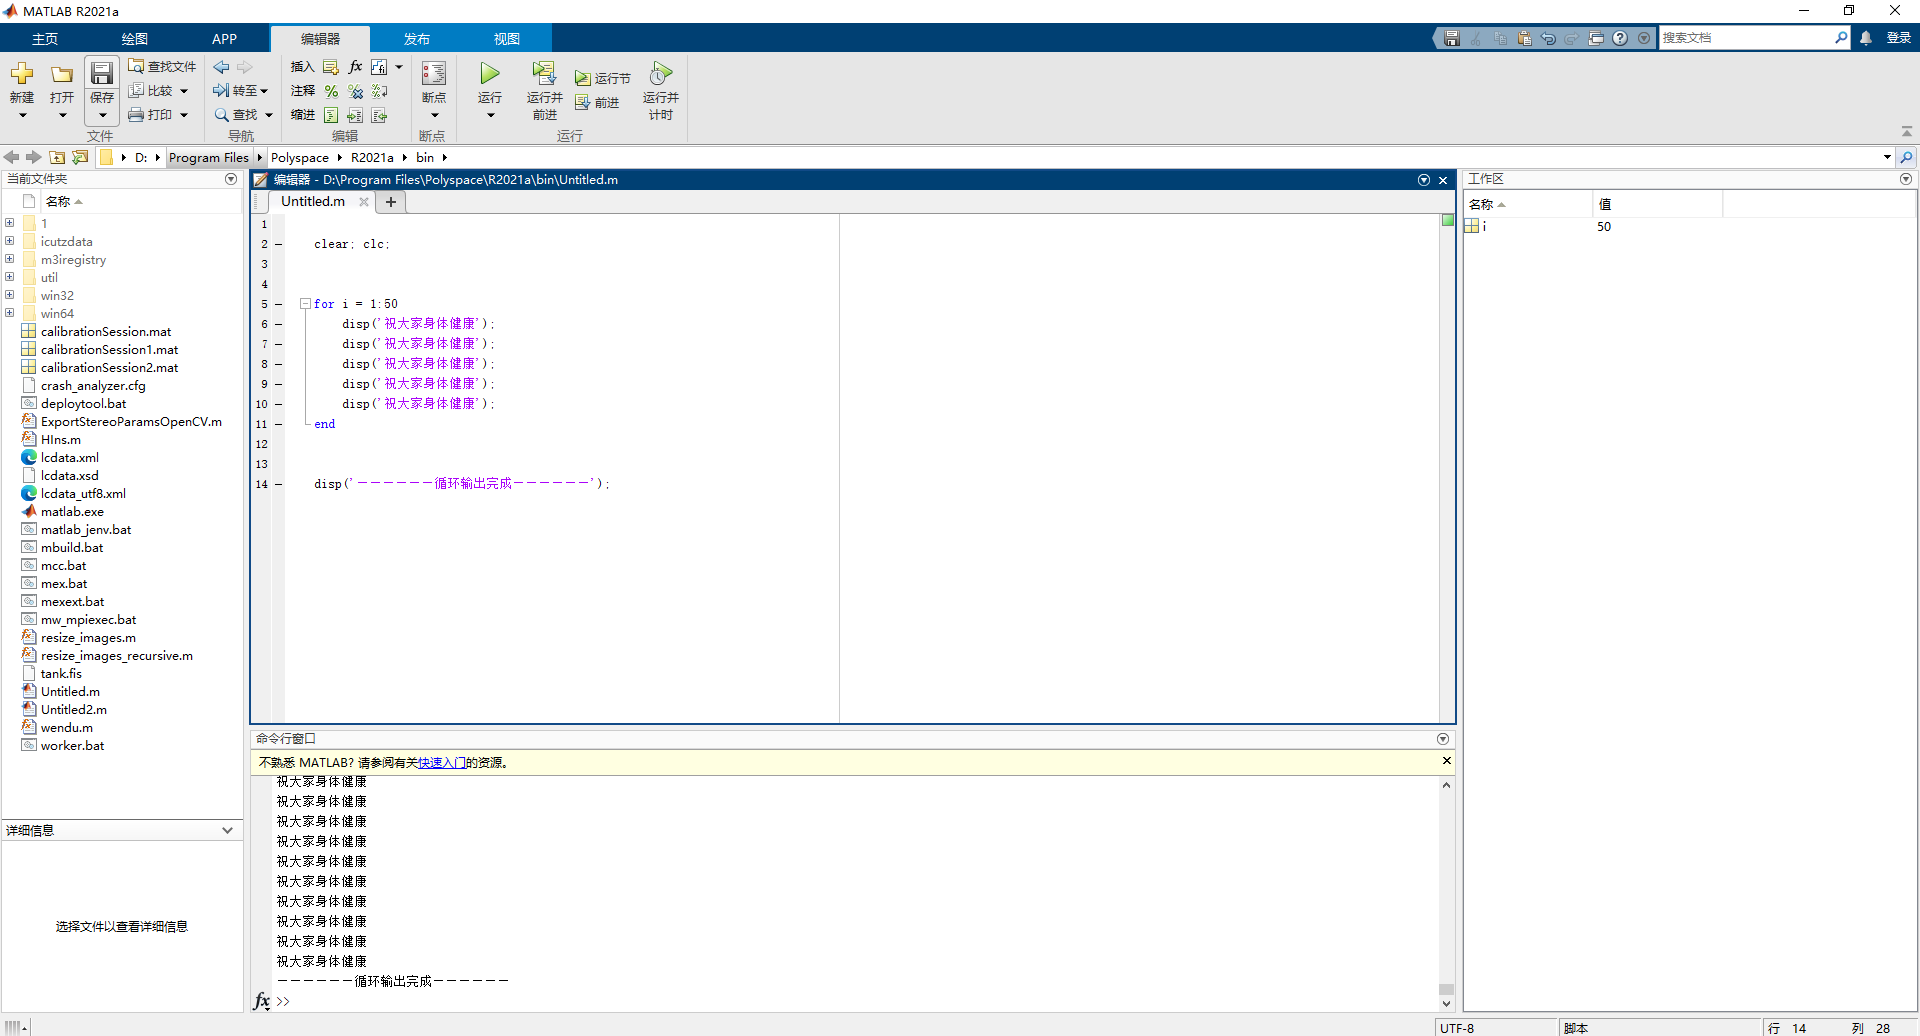Click the help question mark icon

[x=1620, y=38]
